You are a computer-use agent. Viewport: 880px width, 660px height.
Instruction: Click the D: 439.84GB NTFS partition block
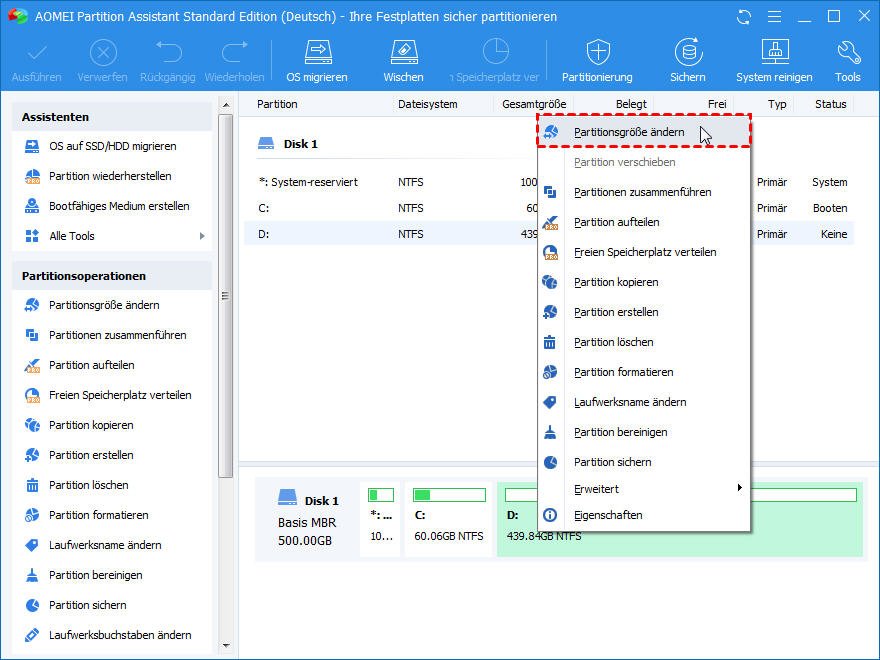(680, 519)
